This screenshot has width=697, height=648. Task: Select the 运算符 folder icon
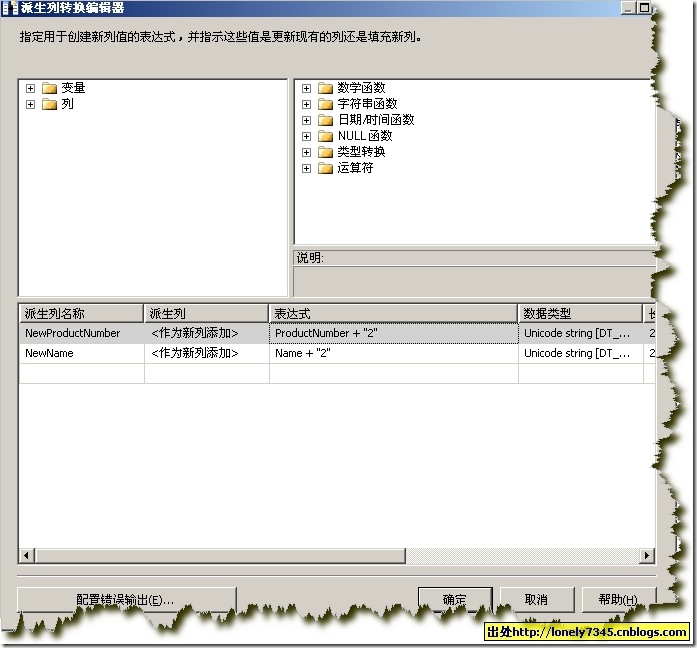325,168
